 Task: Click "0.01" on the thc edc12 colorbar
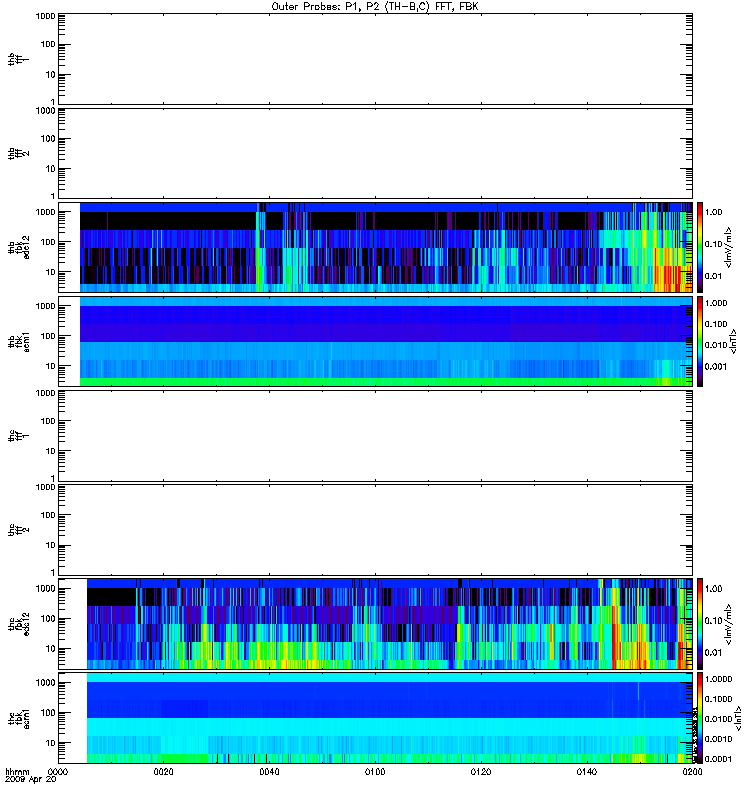(x=714, y=653)
